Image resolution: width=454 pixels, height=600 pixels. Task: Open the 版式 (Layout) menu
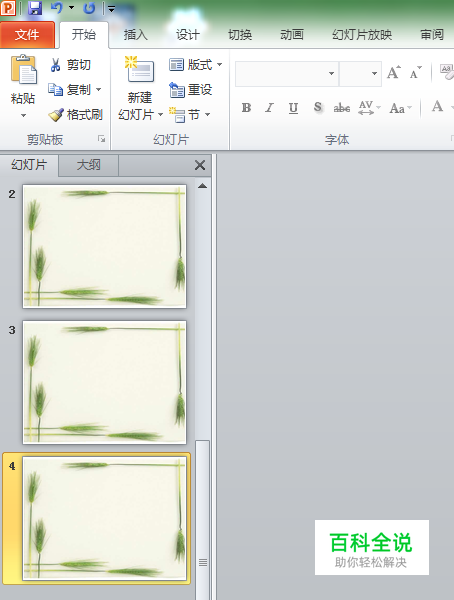[x=196, y=65]
